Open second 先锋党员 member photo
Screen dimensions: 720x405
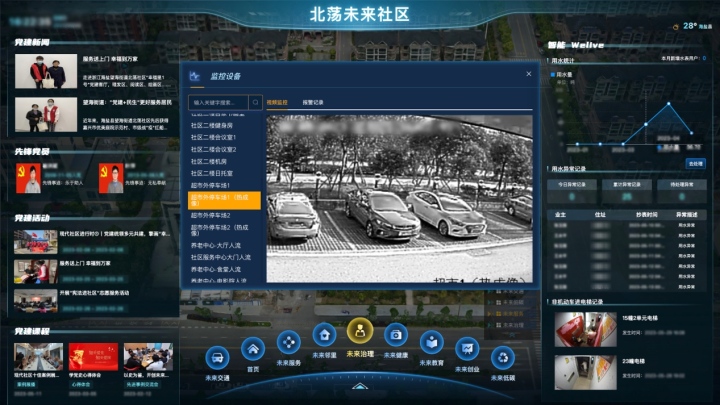tap(111, 178)
